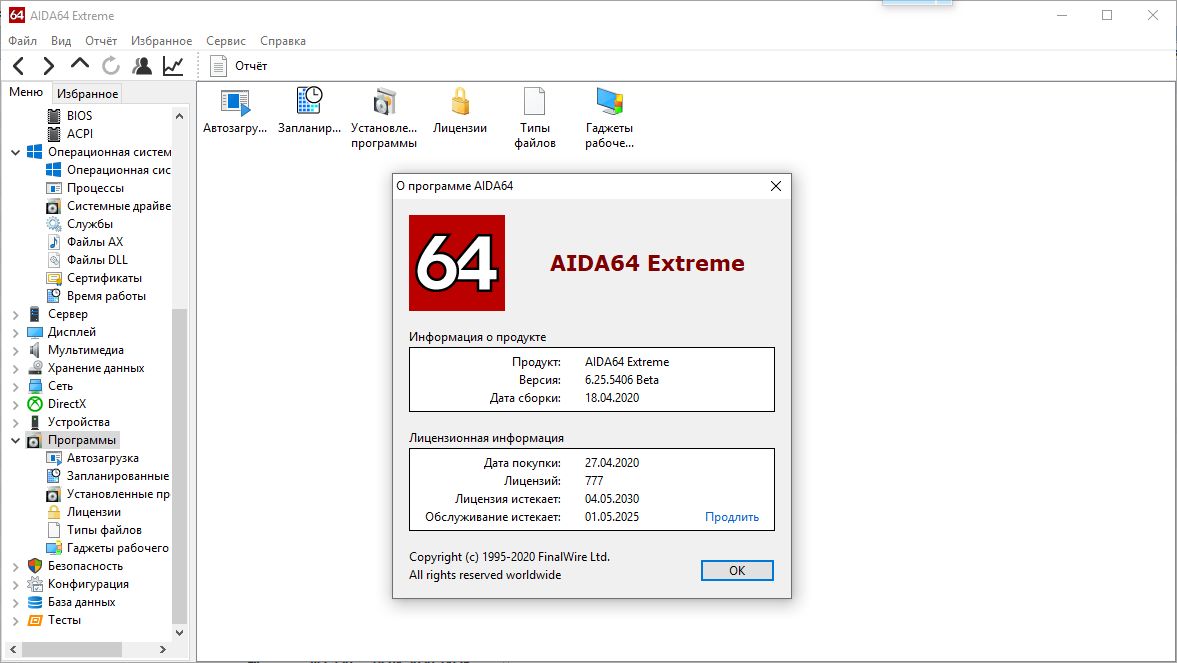Viewport: 1177px width, 663px height.
Task: Switch to the Избранное tab in sidebar
Action: pyautogui.click(x=87, y=94)
